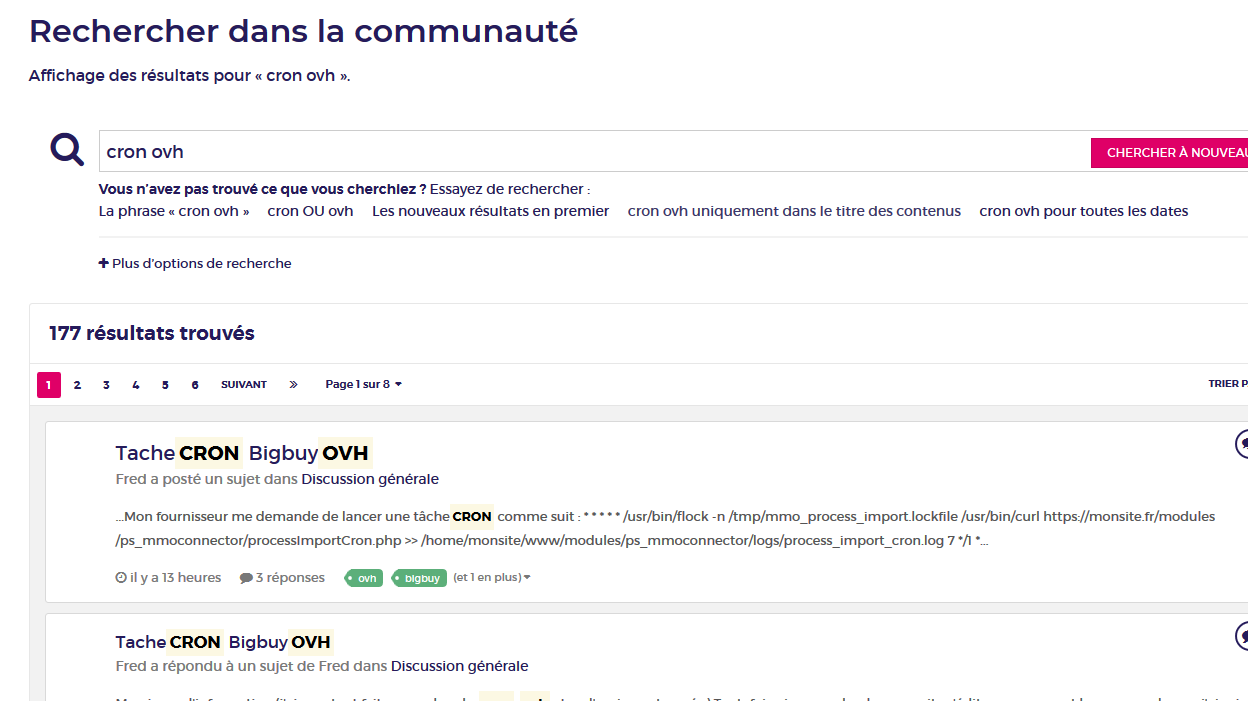Select the green 'ovh' tag
Image resolution: width=1248 pixels, height=701 pixels.
pyautogui.click(x=364, y=578)
